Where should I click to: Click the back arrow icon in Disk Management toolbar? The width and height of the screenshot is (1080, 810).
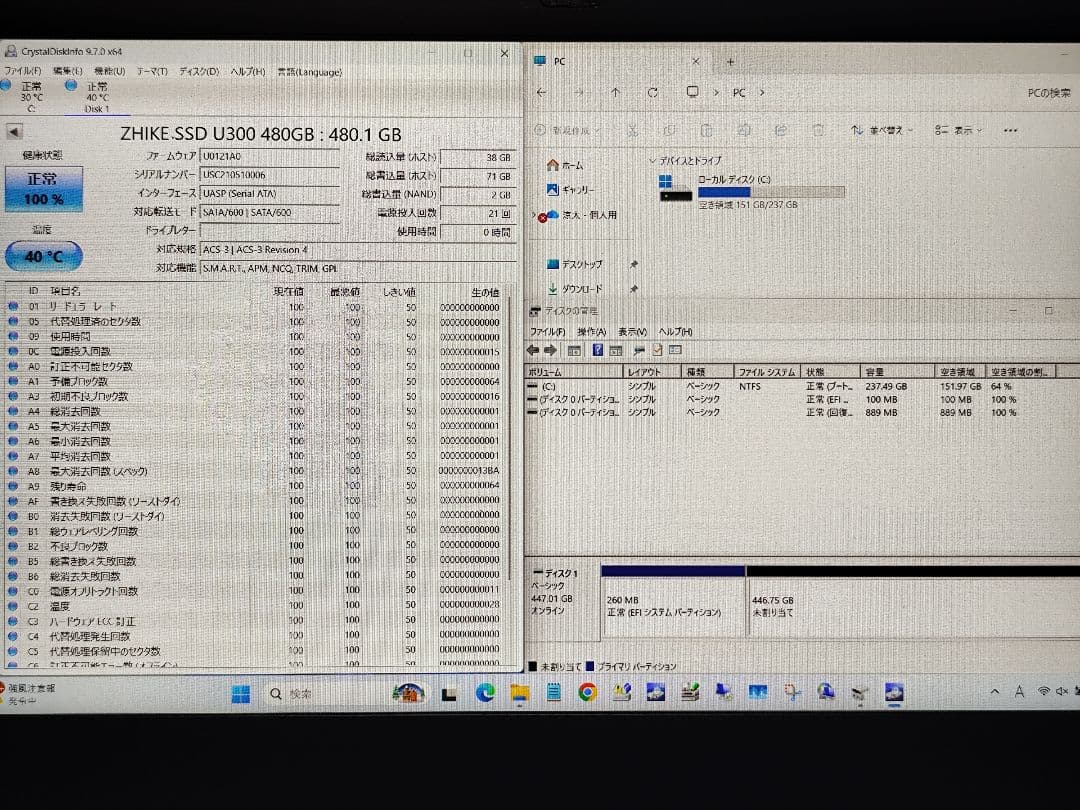click(531, 349)
